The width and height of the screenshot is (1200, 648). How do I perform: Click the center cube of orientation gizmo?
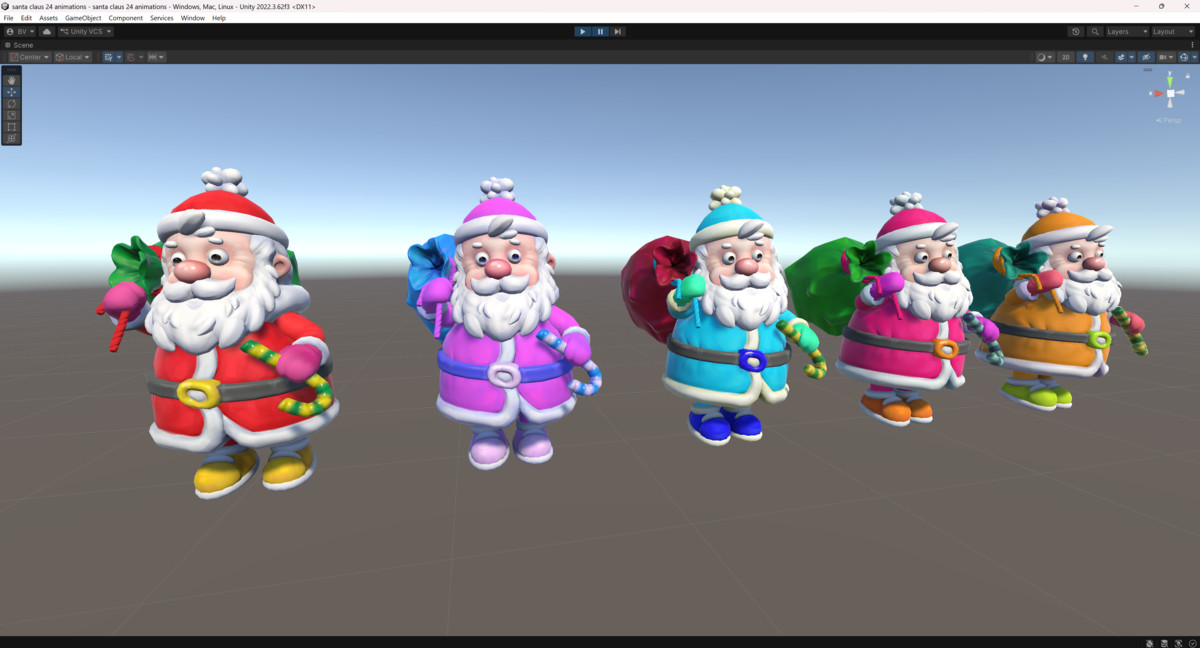(1170, 93)
